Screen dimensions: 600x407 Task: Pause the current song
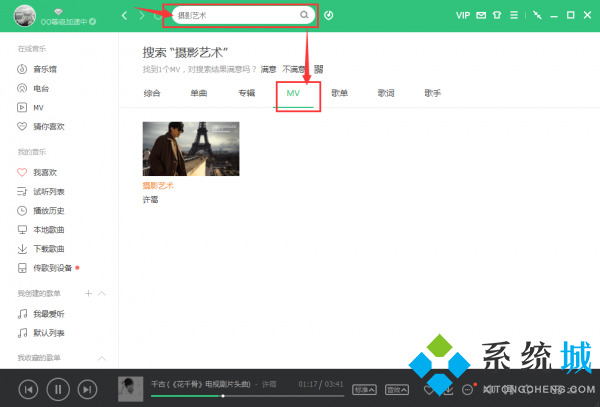click(58, 389)
